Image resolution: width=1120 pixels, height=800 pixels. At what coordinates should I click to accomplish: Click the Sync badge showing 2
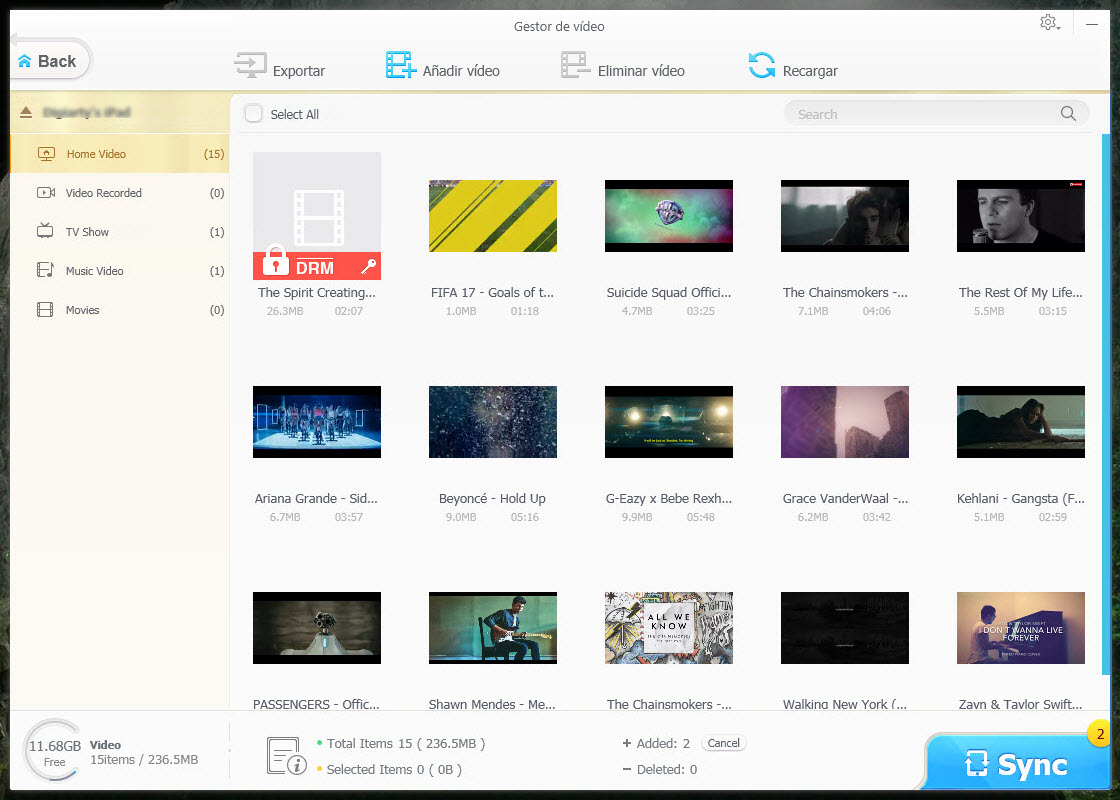coord(1100,734)
